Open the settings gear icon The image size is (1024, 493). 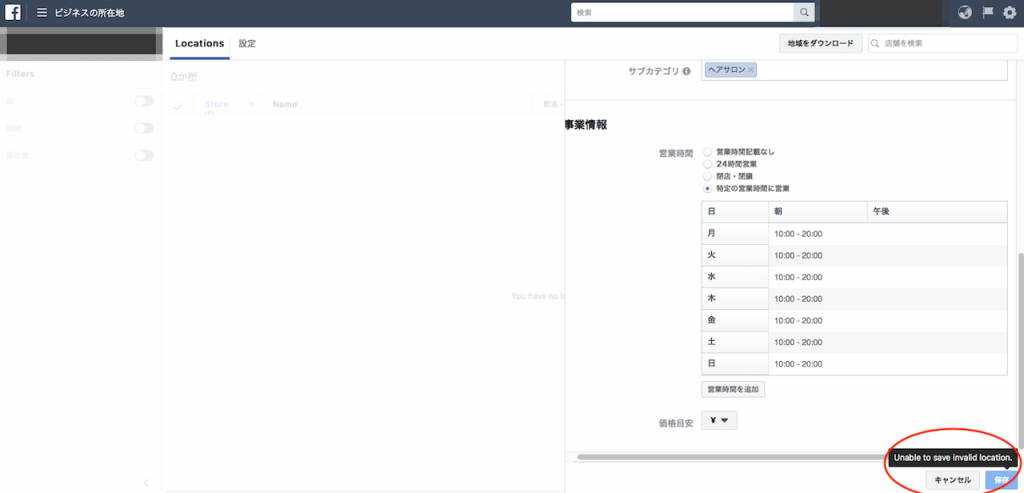[x=1010, y=12]
